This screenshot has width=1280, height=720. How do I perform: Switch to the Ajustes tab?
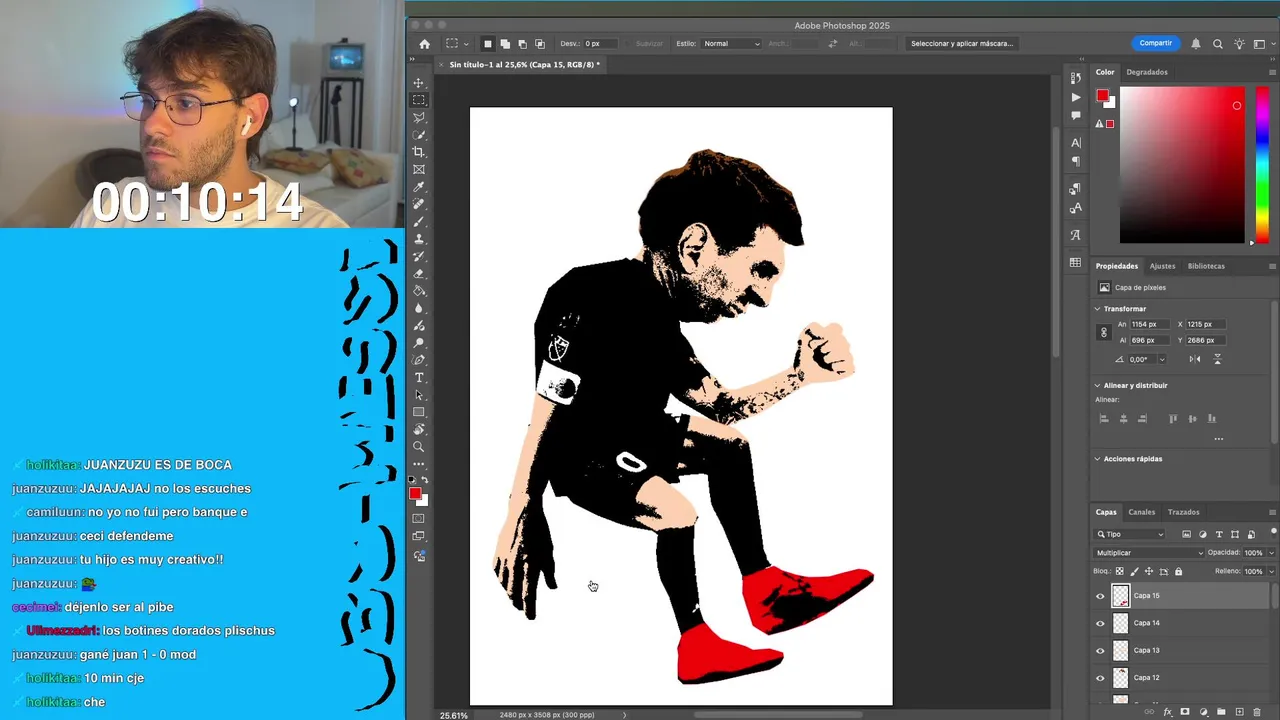(1162, 266)
